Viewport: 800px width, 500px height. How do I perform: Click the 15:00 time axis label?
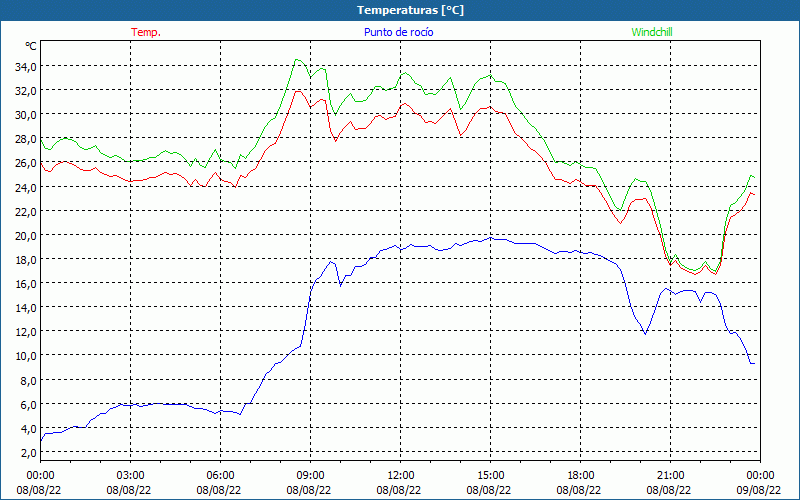coord(490,476)
